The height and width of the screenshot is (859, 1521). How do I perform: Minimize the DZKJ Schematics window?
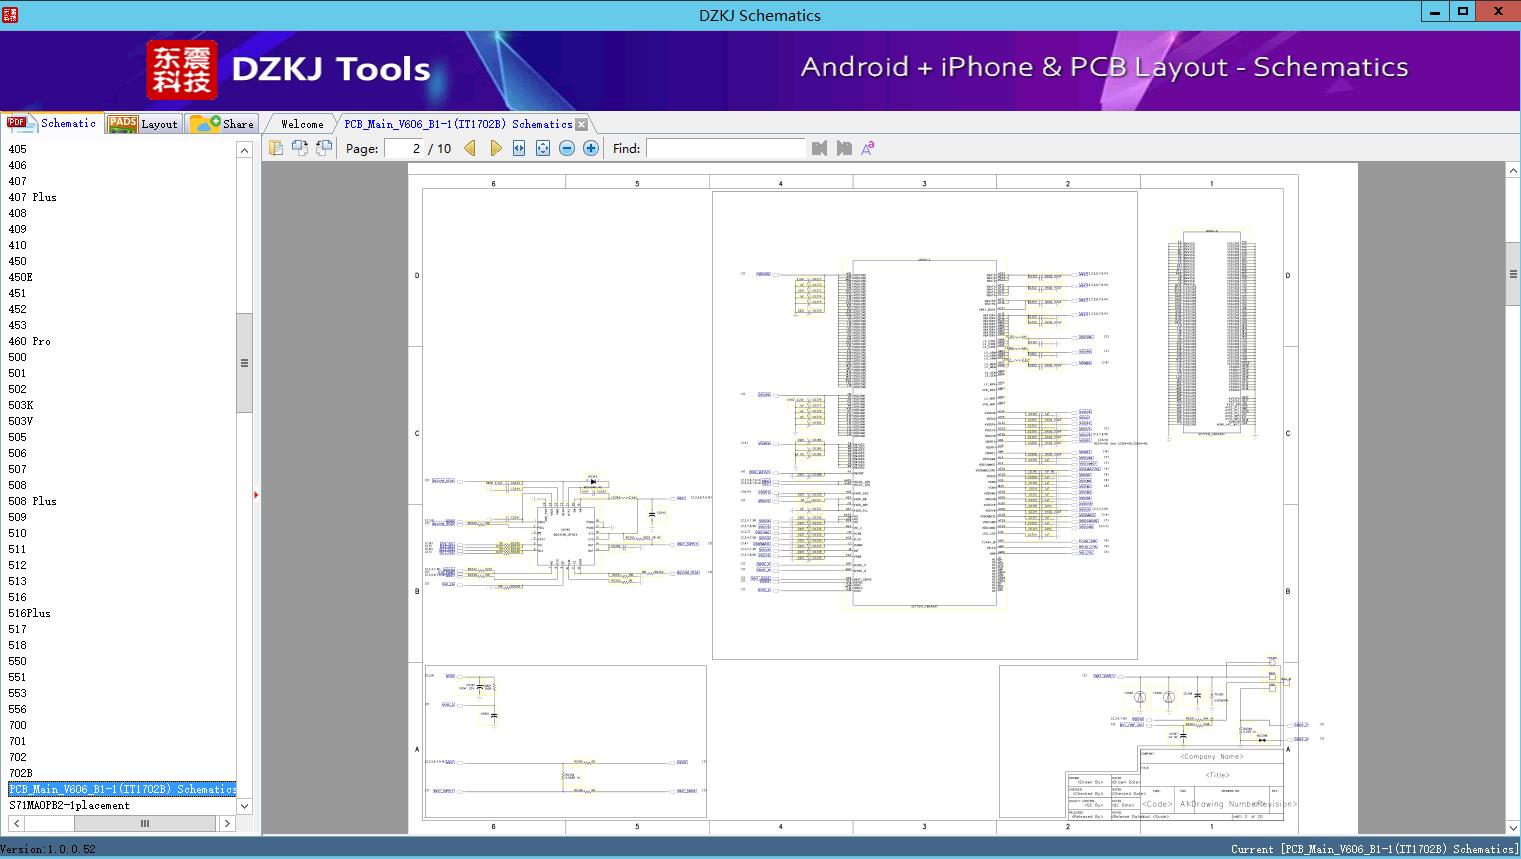click(1435, 12)
